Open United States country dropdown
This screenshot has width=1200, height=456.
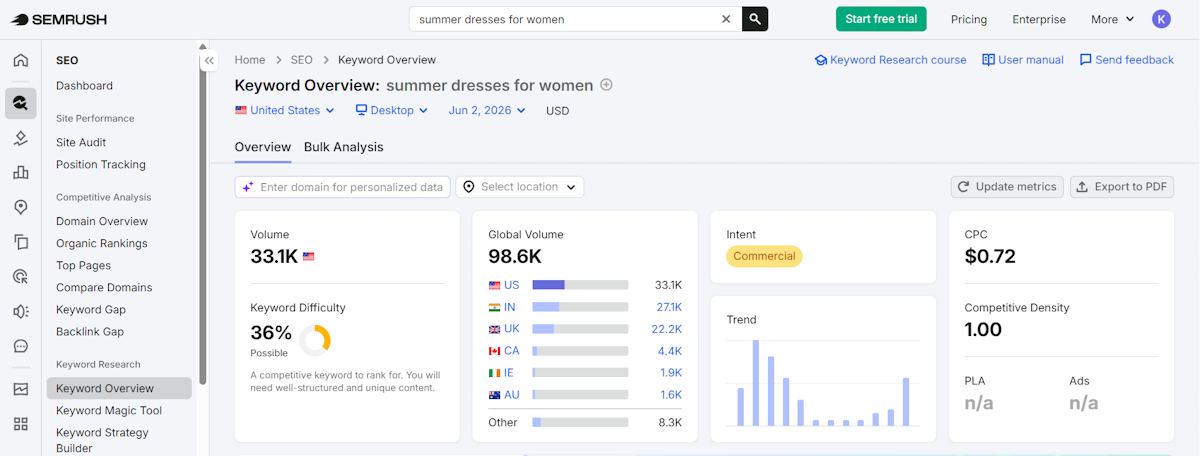pos(285,110)
